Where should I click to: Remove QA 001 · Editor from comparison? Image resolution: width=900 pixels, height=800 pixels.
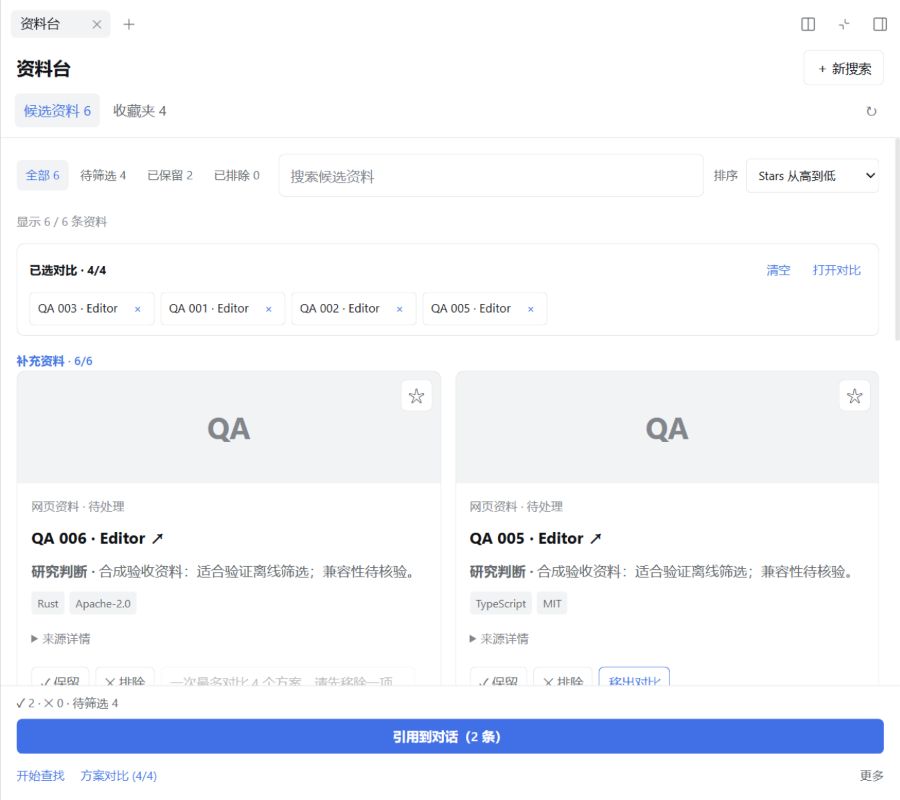point(268,309)
